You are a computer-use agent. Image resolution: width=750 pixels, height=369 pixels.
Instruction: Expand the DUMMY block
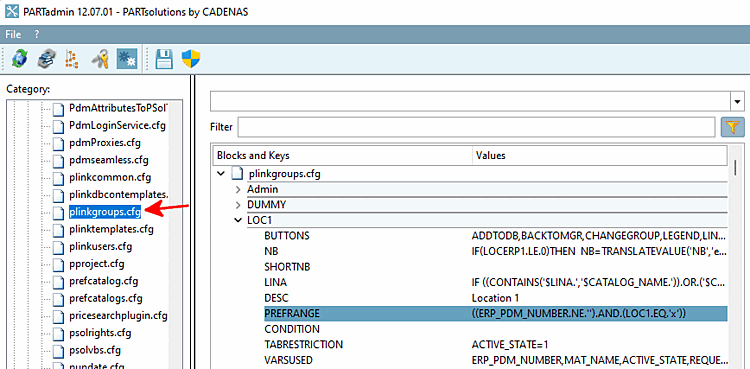pyautogui.click(x=238, y=205)
